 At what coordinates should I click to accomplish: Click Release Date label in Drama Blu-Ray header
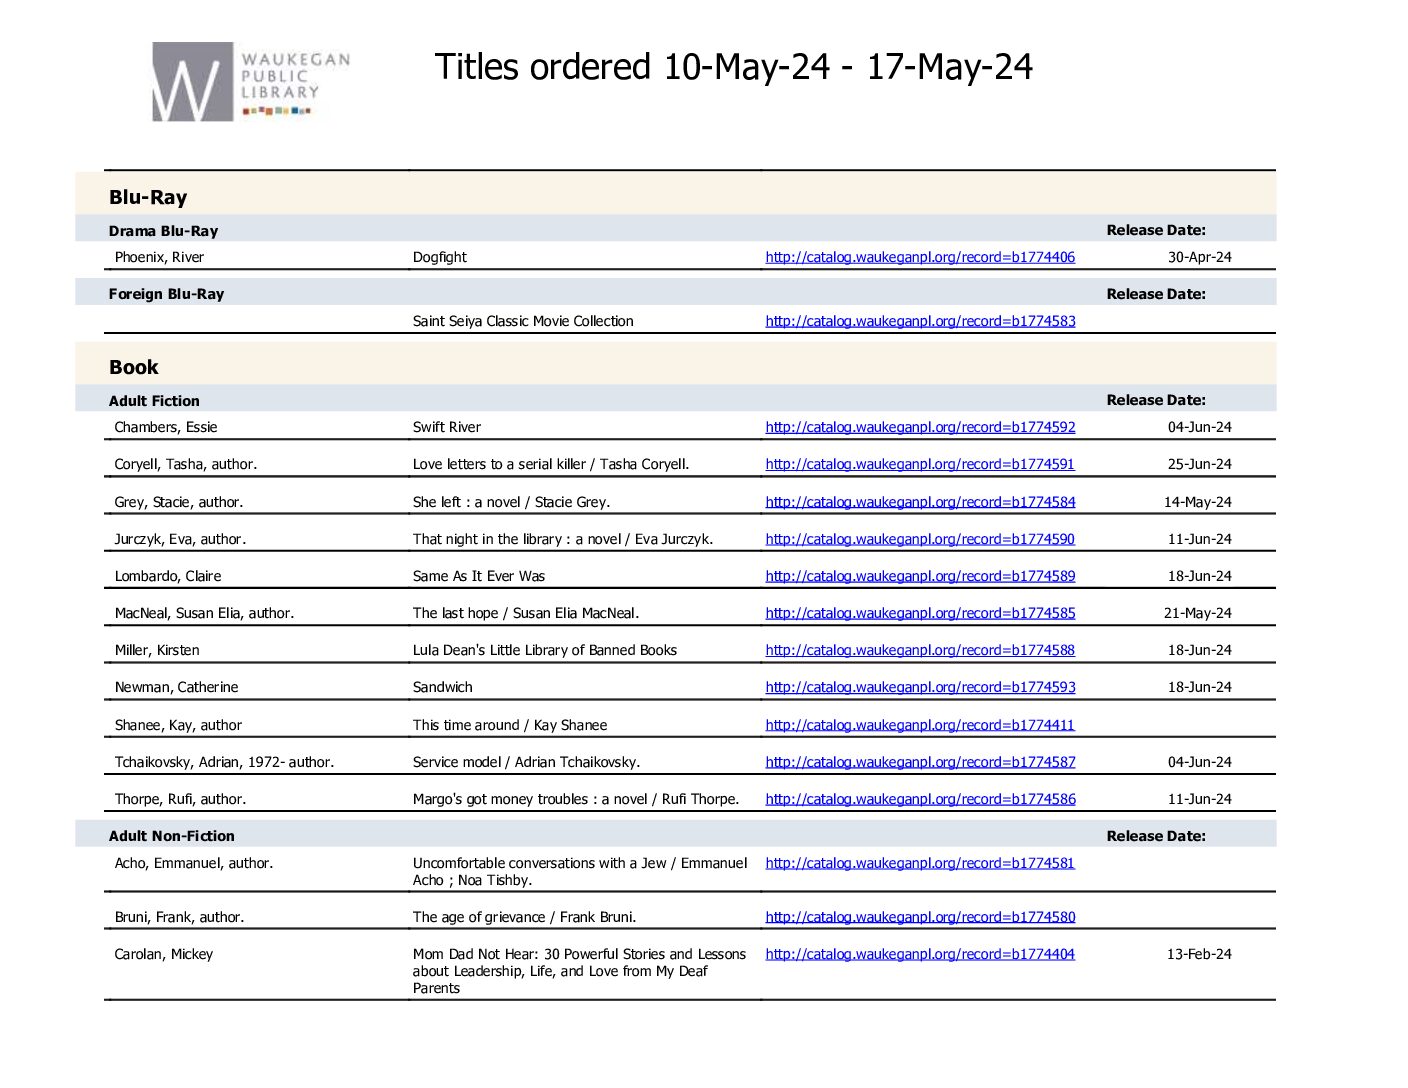[x=1156, y=230]
